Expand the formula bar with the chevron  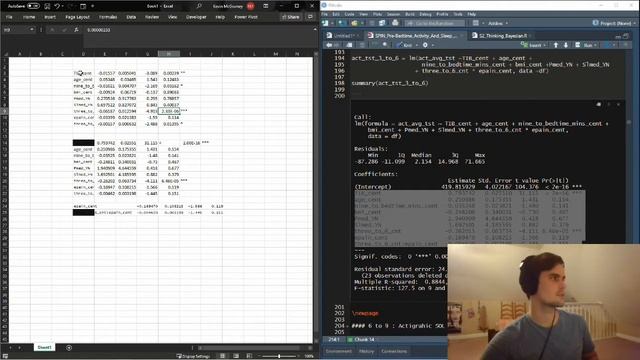point(315,29)
